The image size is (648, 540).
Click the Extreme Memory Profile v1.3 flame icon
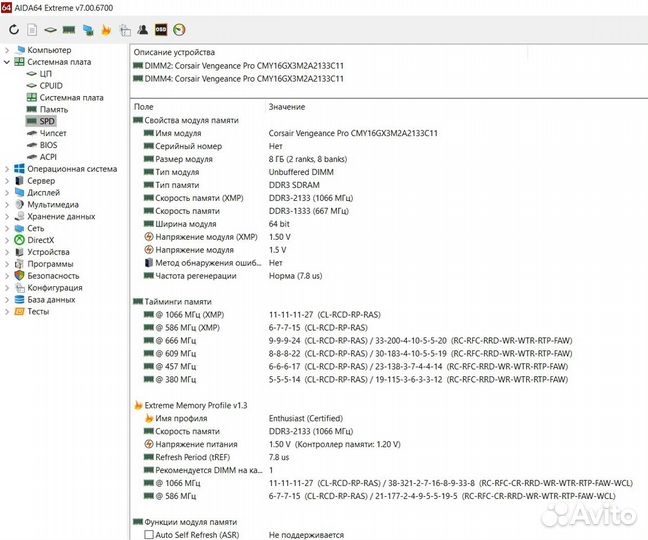pos(138,405)
